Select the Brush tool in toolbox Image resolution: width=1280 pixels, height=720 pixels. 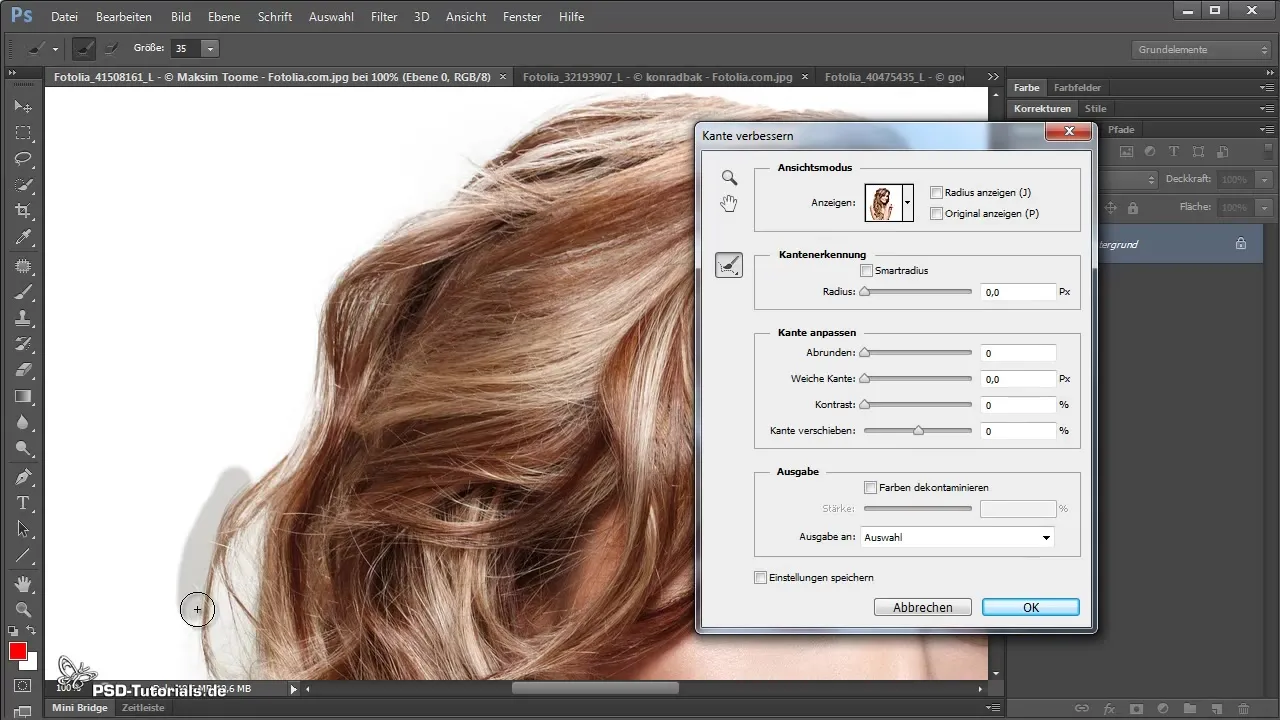(23, 292)
